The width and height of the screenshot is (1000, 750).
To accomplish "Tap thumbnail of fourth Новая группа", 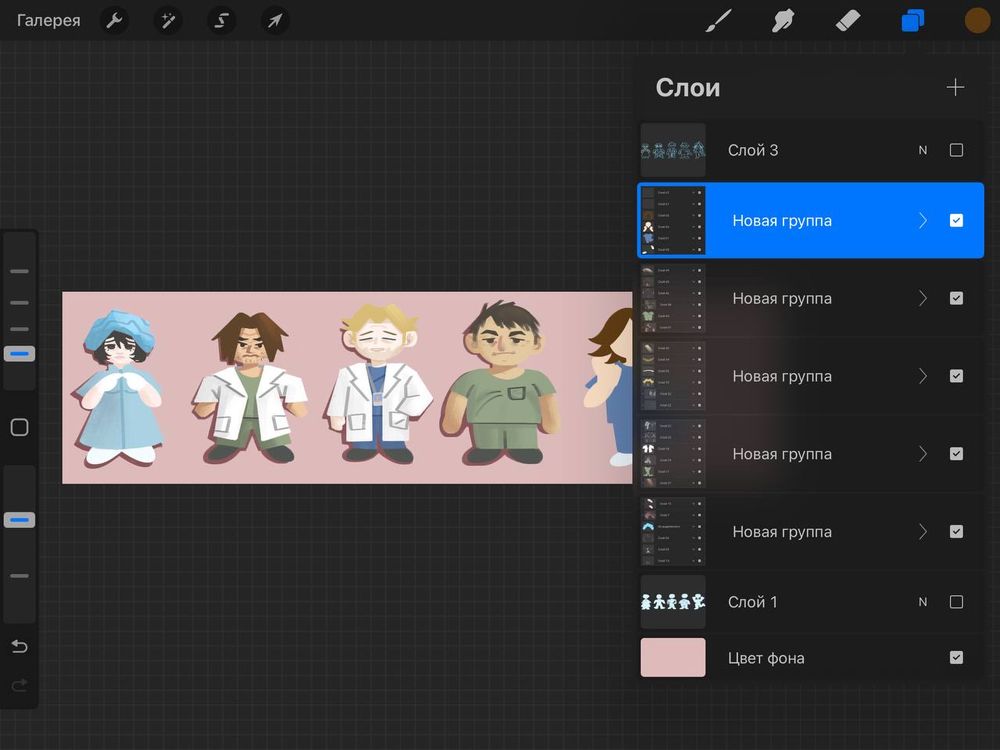I will [673, 454].
